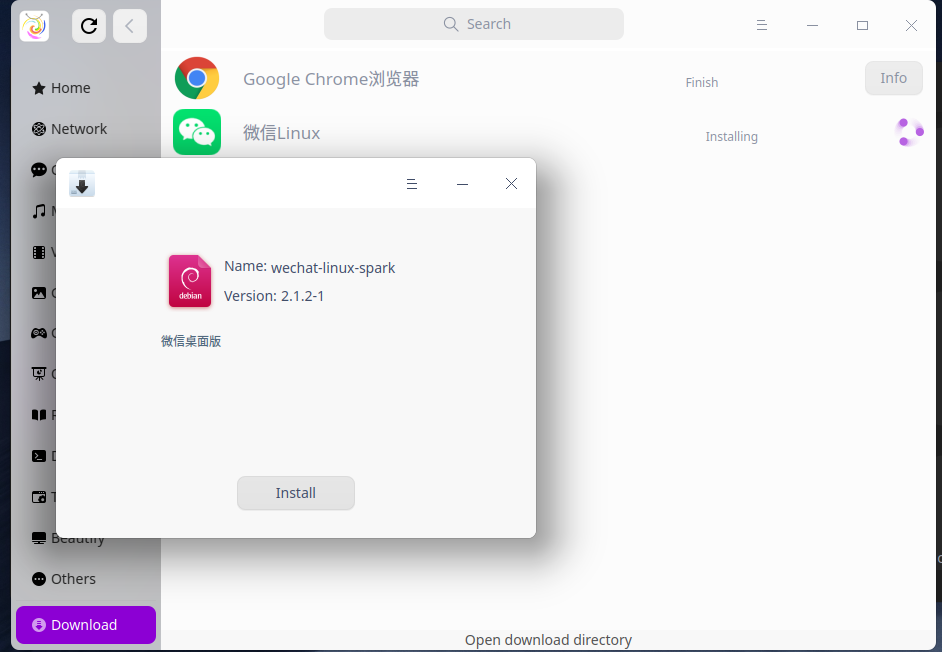Image resolution: width=942 pixels, height=652 pixels.
Task: Select the monitor Beautify category icon
Action: [39, 538]
